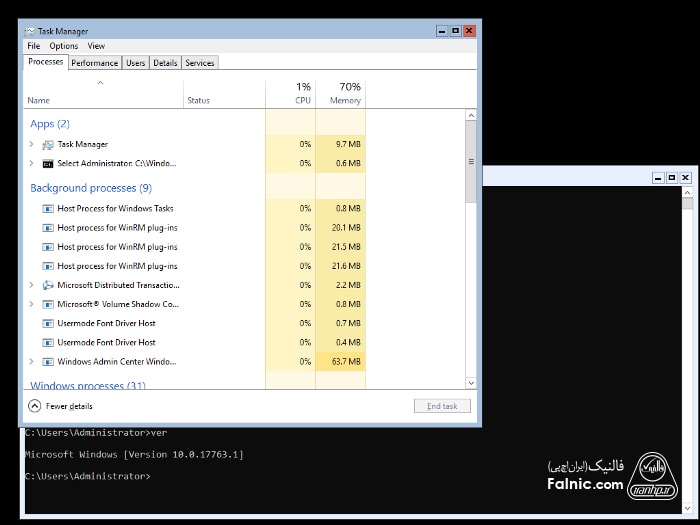Open the Options menu
Screen dimensions: 700x525
point(63,46)
